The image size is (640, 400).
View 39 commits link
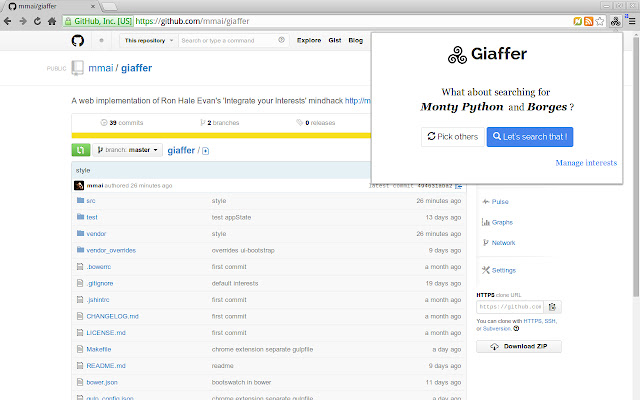pos(122,123)
